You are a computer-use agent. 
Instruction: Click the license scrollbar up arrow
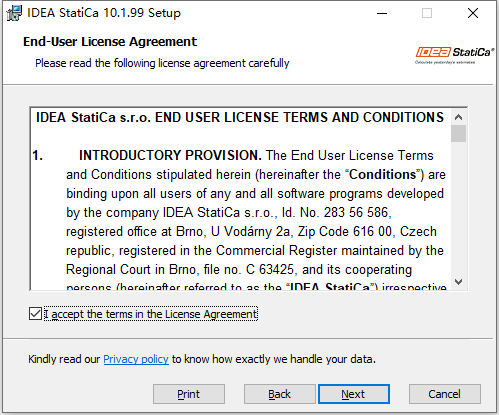tap(459, 117)
